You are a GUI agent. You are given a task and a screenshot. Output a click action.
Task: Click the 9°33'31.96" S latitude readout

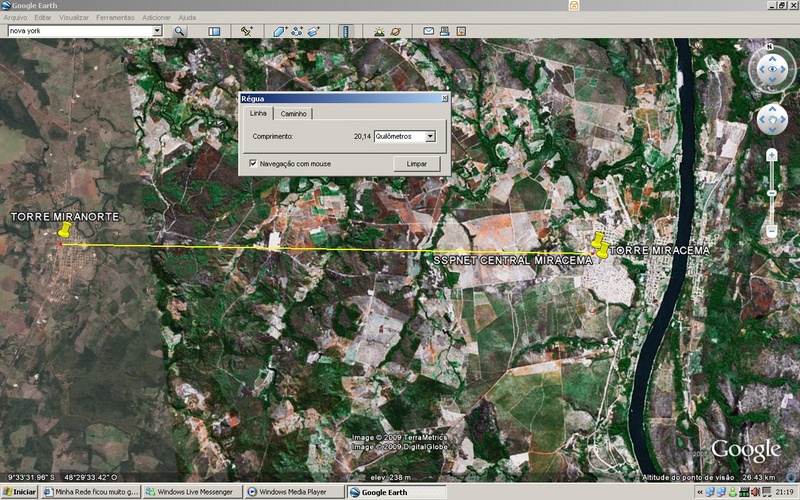tap(31, 478)
